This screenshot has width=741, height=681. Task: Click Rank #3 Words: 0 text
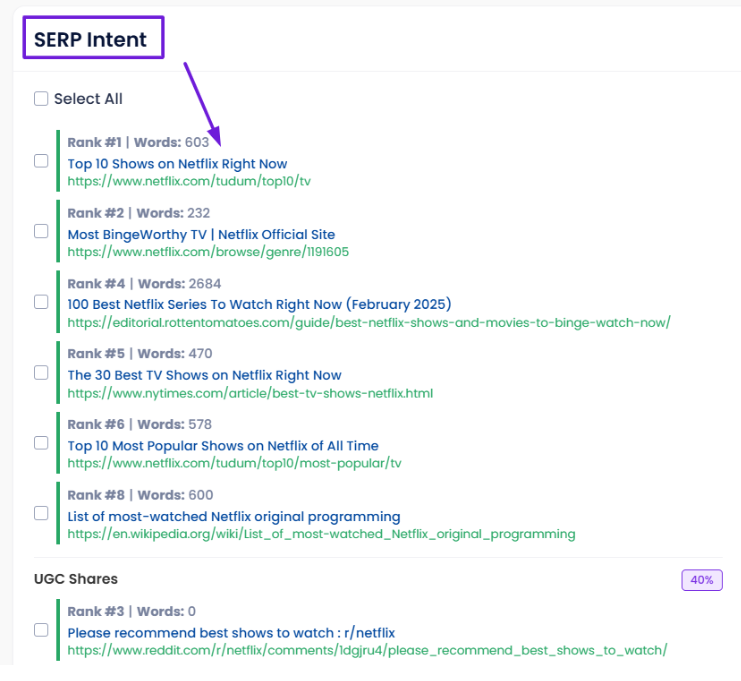point(131,612)
